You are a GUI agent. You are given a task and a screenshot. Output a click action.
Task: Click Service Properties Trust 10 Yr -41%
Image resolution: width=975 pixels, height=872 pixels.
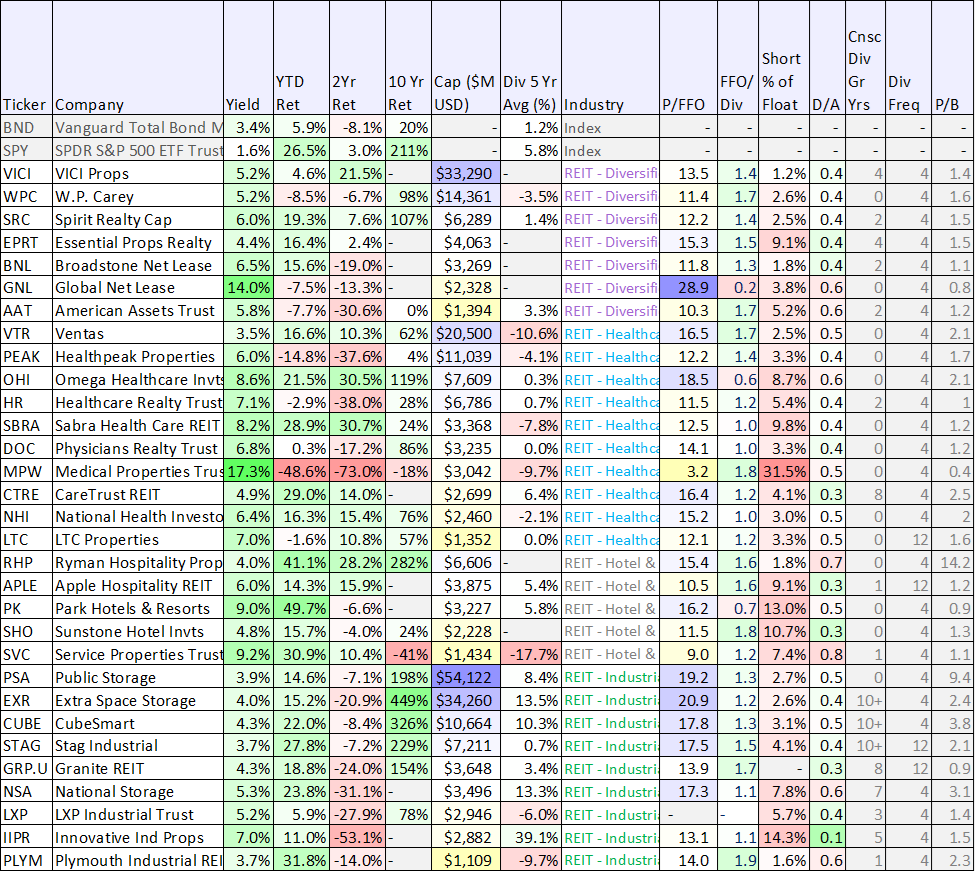tap(408, 655)
